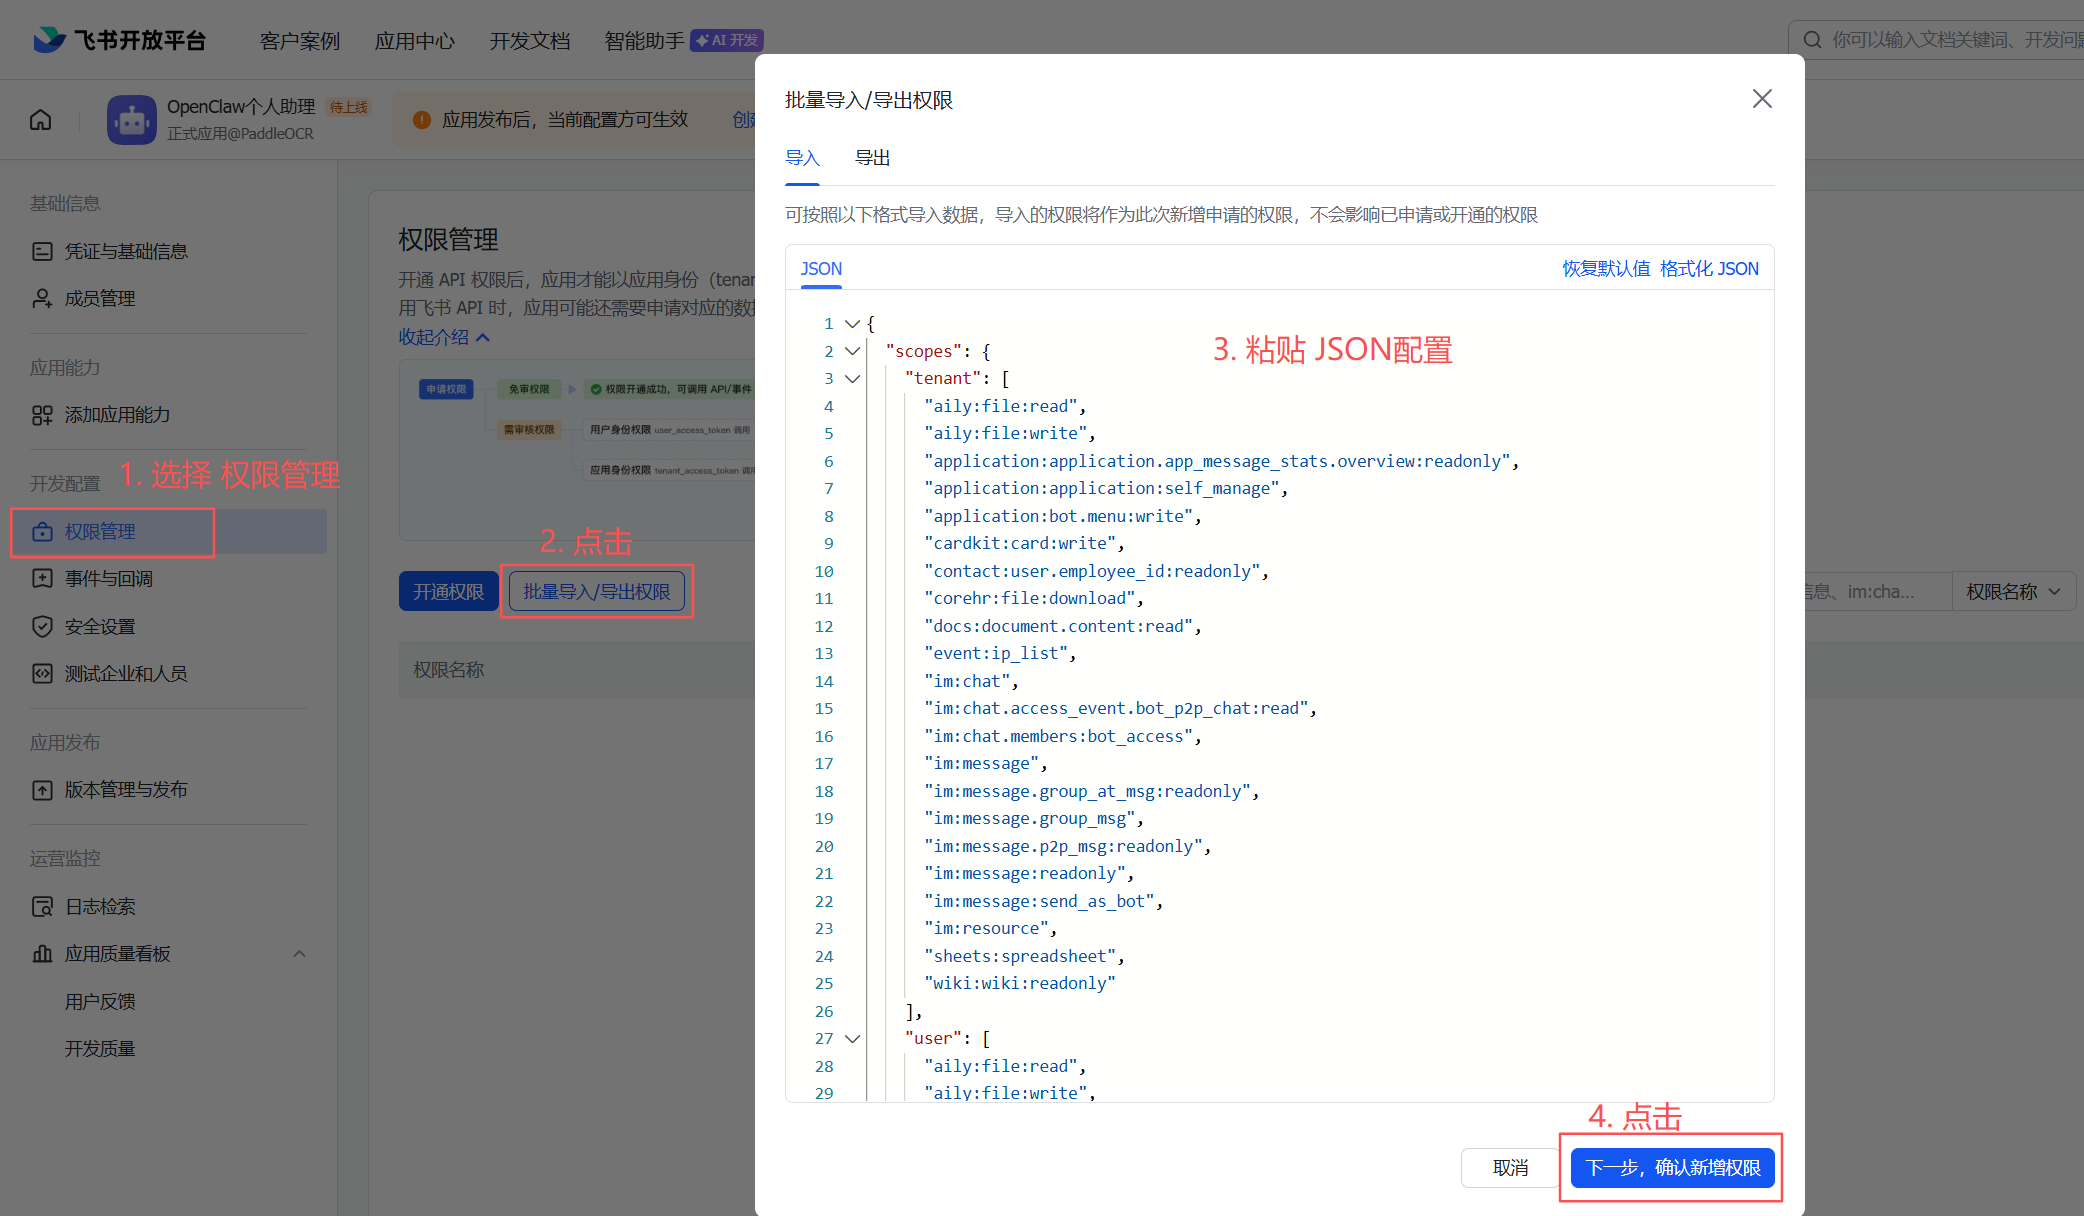Viewport: 2084px width, 1216px height.
Task: Collapse the 应用质量看板 section chevron
Action: (299, 954)
